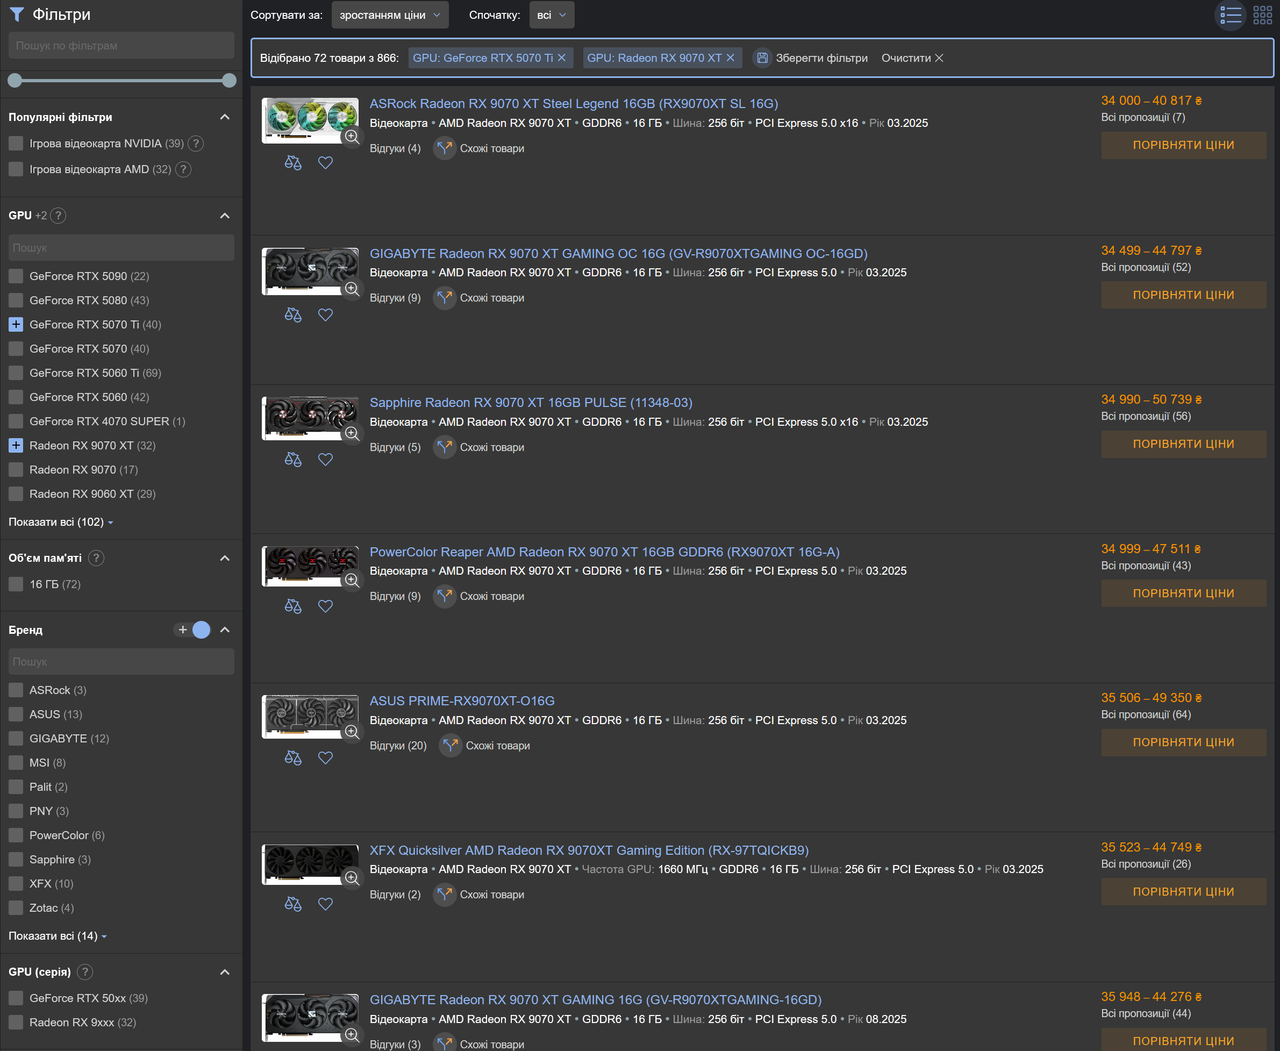
Task: Expand Показати всі (14) brand list
Action: pyautogui.click(x=58, y=936)
